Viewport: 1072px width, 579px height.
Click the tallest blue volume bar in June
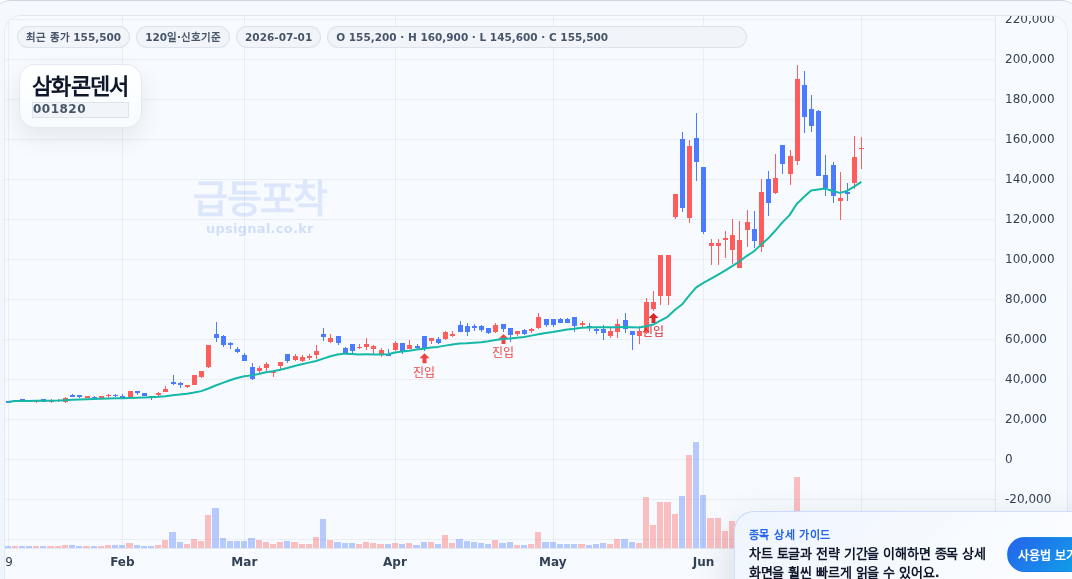(696, 495)
